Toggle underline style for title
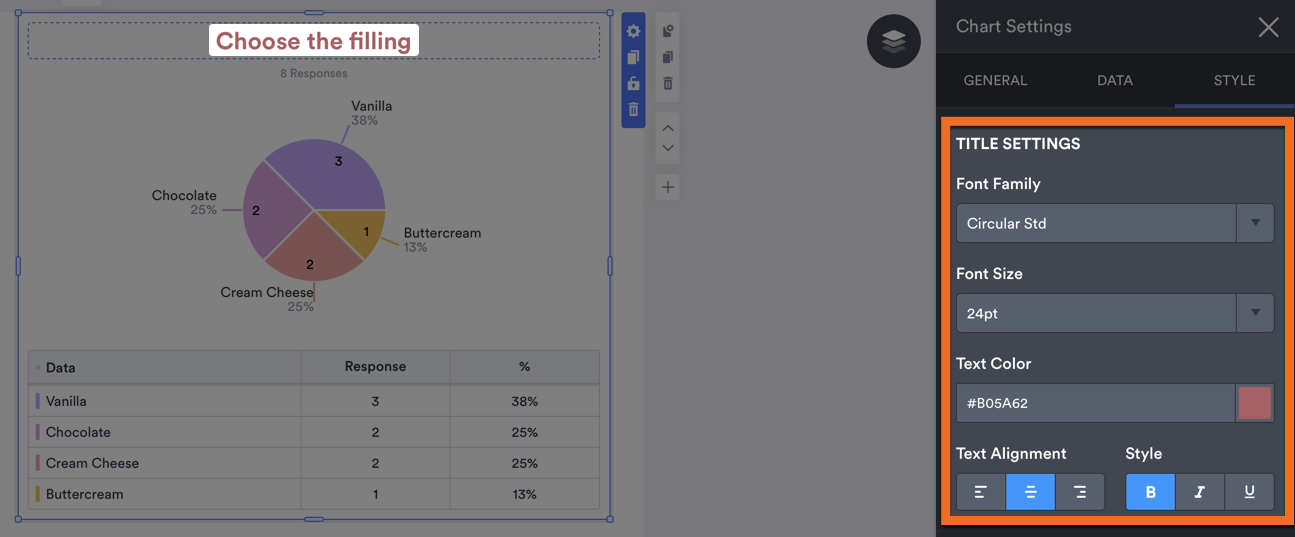The image size is (1295, 537). [x=1249, y=492]
